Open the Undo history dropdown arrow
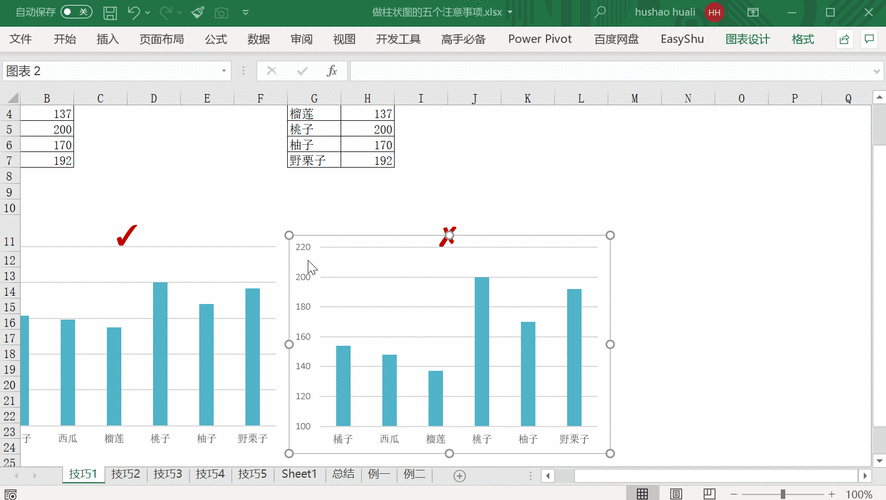The height and width of the screenshot is (500, 886). (x=148, y=13)
